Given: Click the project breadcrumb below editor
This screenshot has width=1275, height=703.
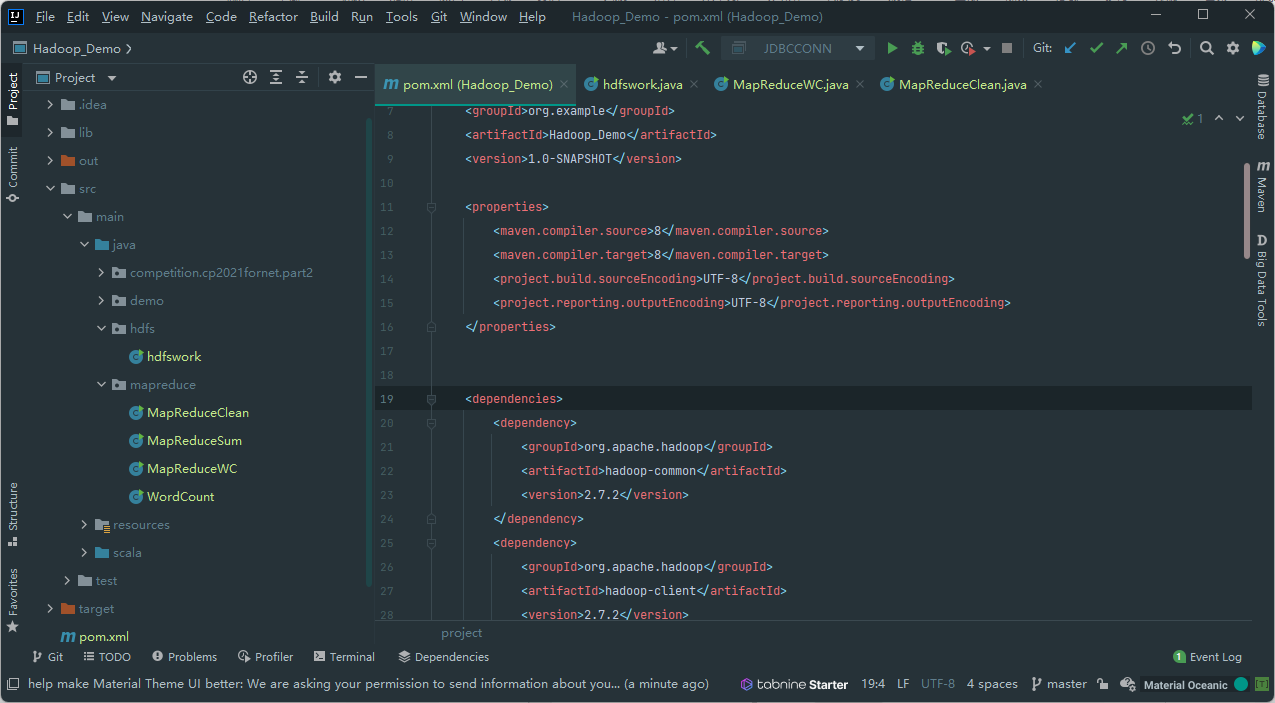Looking at the screenshot, I should pos(462,633).
